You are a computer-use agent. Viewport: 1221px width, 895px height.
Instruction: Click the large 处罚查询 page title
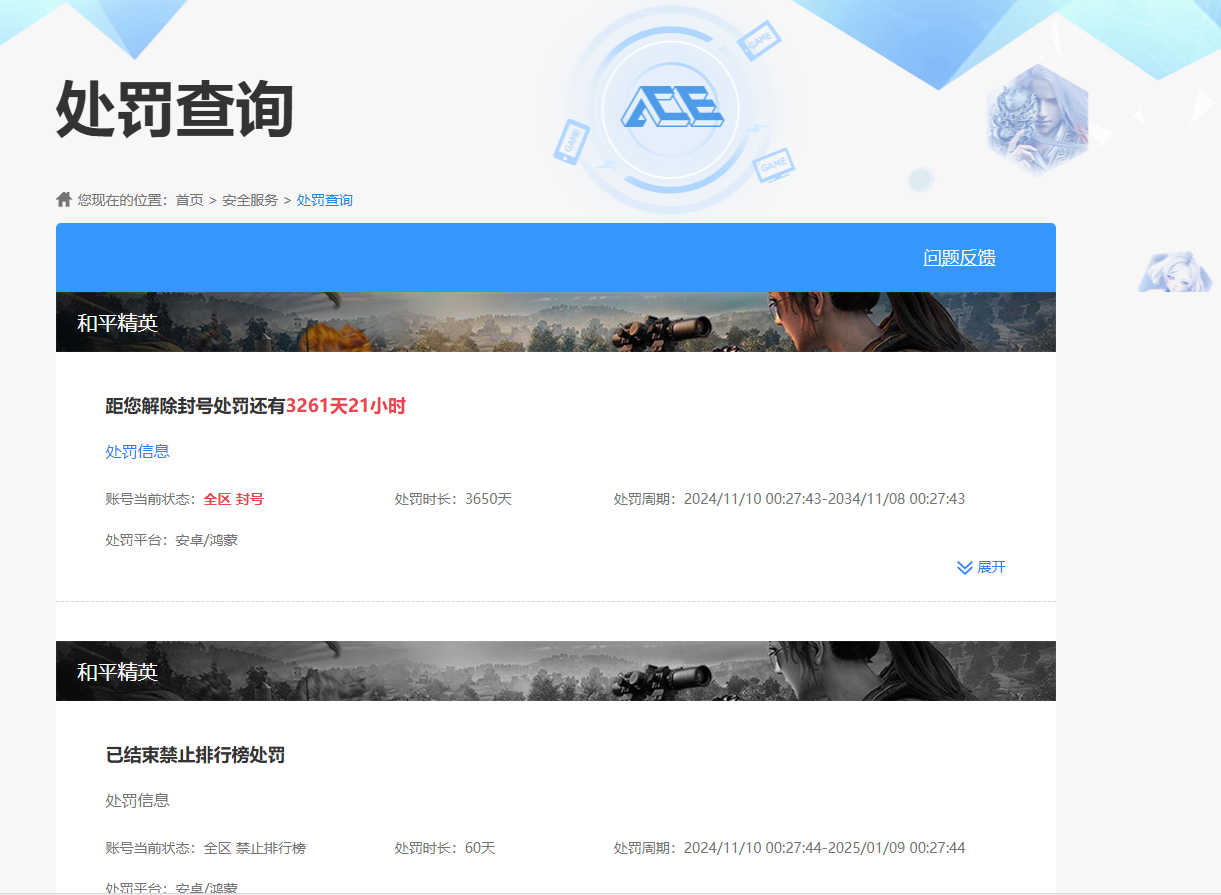(x=174, y=109)
